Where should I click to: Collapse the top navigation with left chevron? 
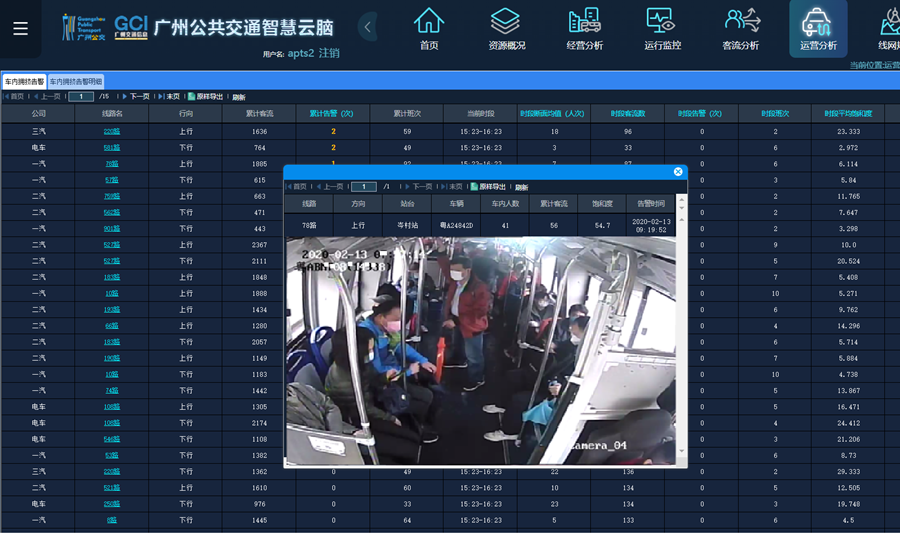pyautogui.click(x=368, y=27)
